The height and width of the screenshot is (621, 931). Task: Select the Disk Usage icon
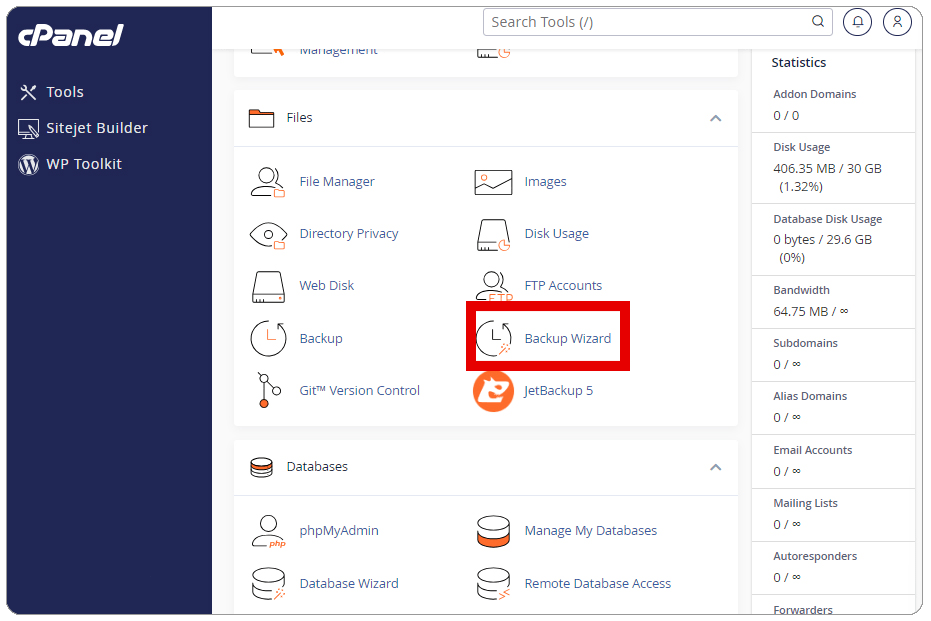click(493, 234)
